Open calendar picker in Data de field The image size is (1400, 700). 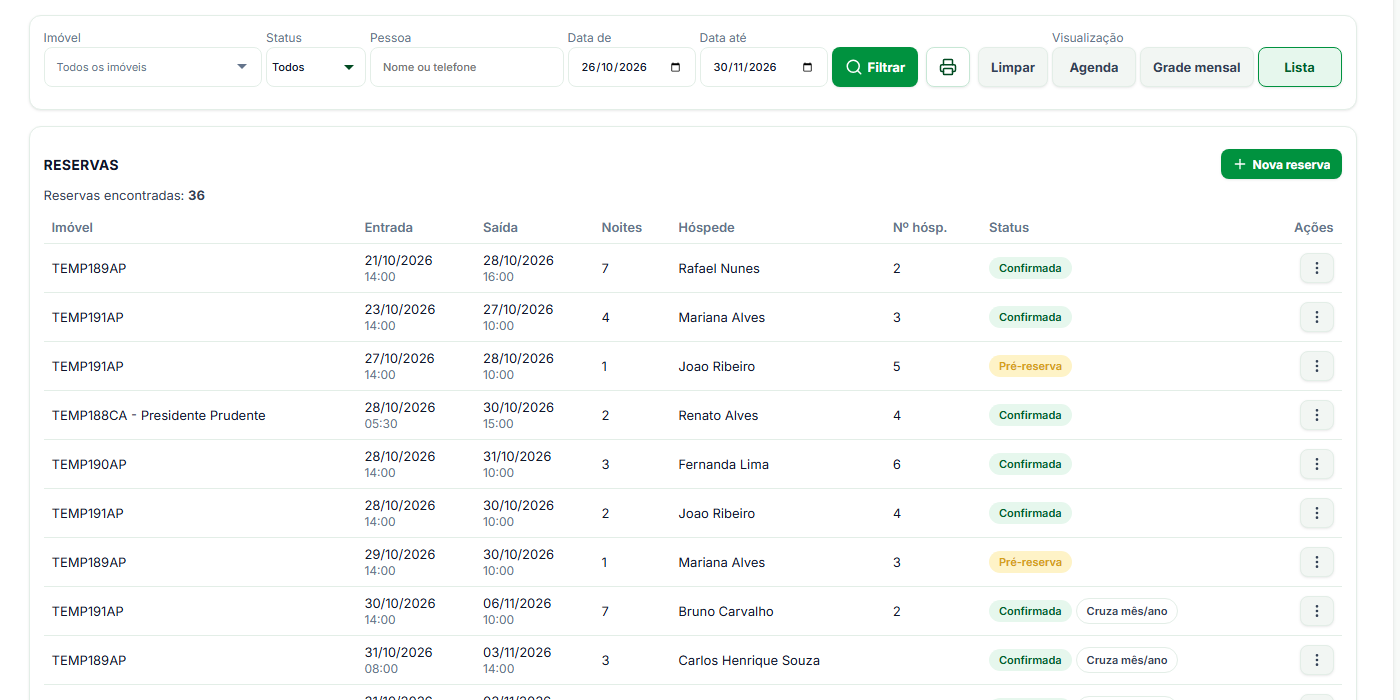coord(676,67)
